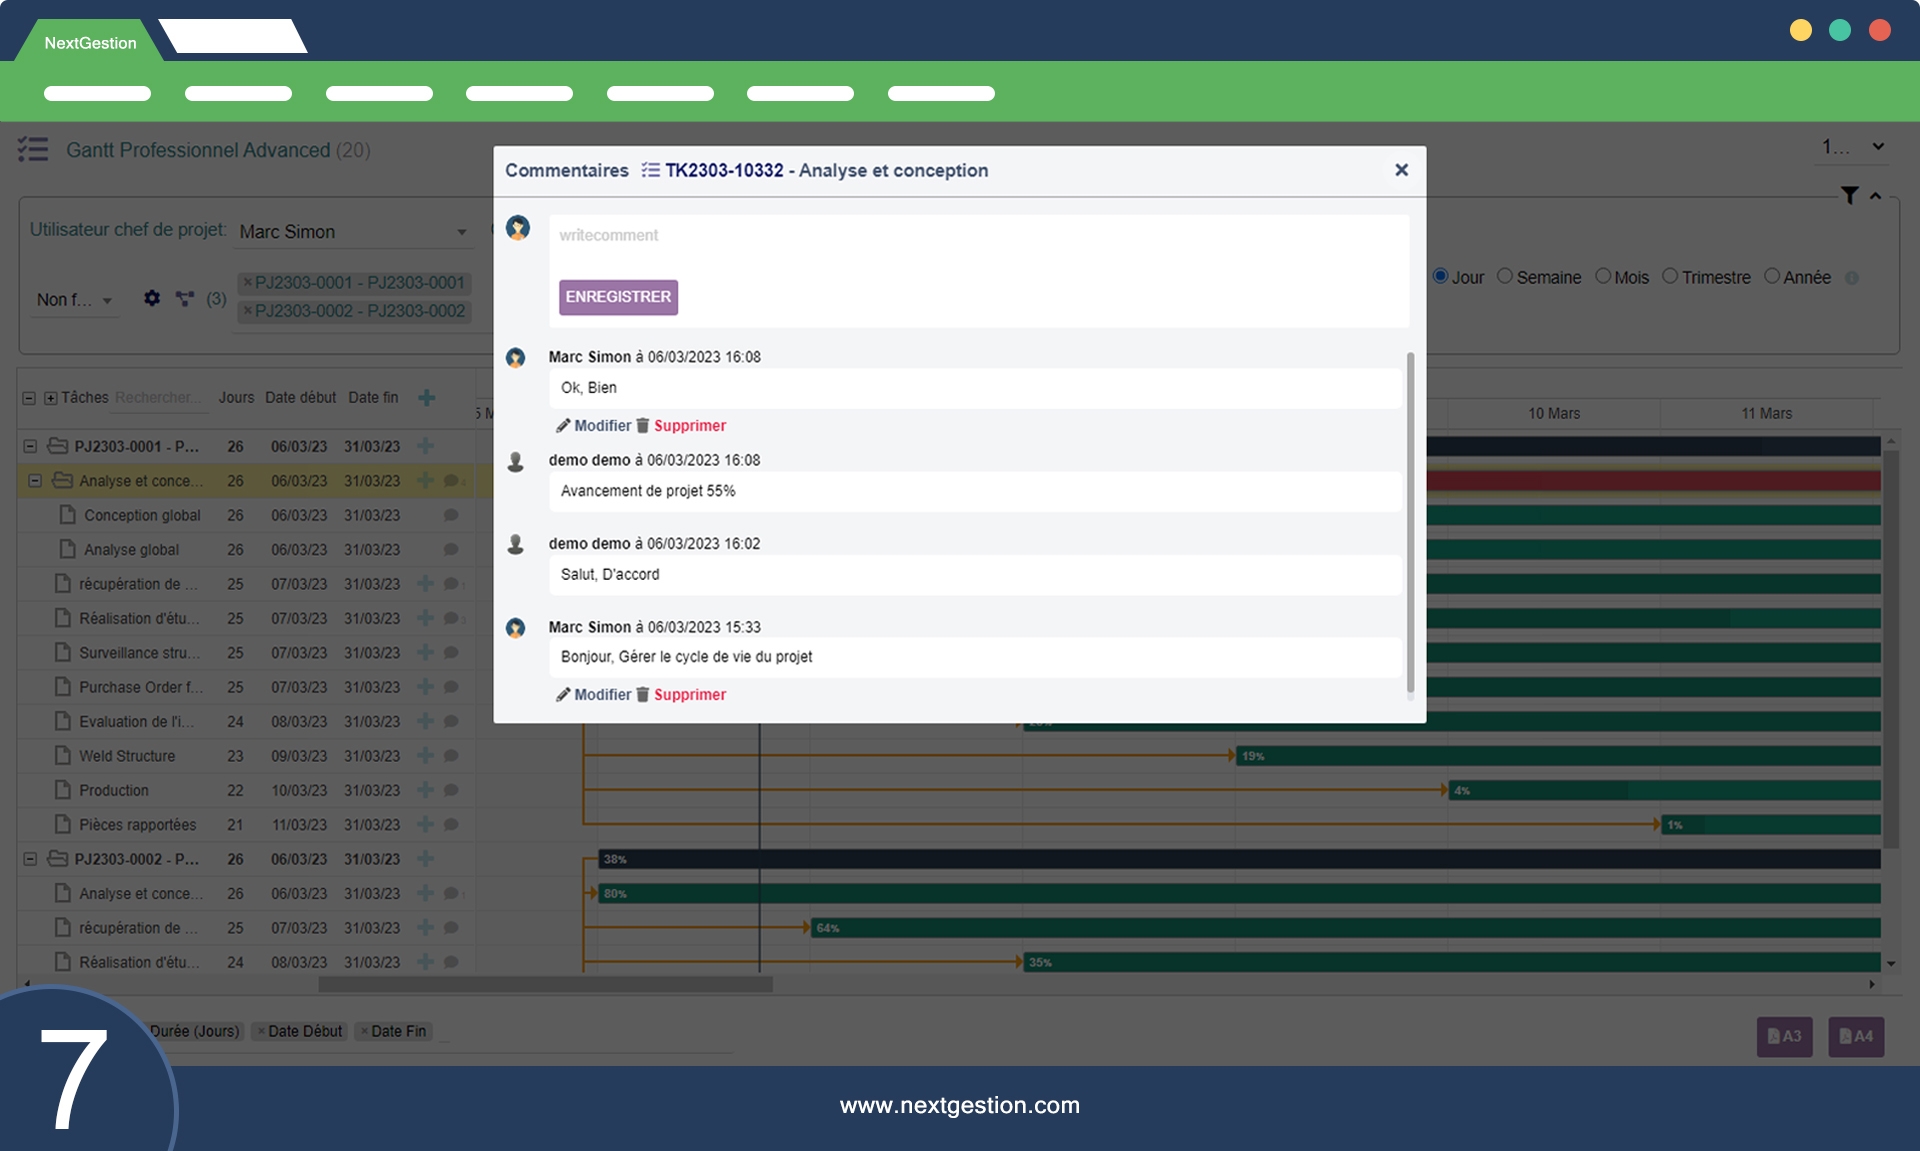
Task: Collapse the PJ2303-0001 project row
Action: [x=30, y=447]
